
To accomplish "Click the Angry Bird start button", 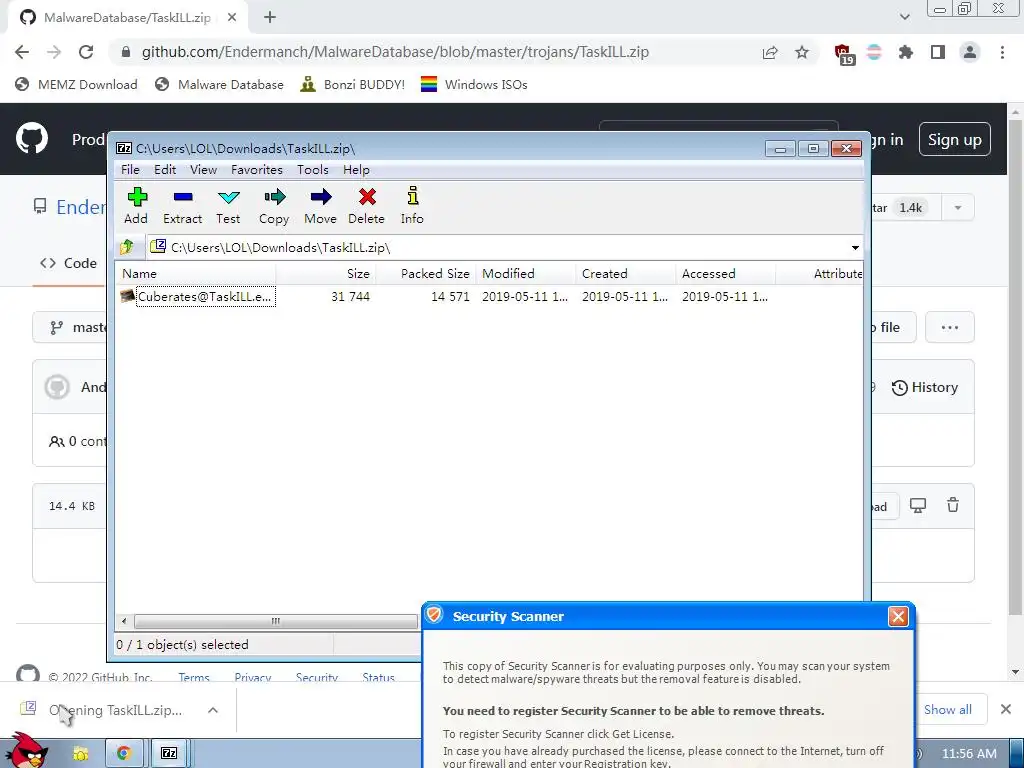I will click(x=26, y=751).
